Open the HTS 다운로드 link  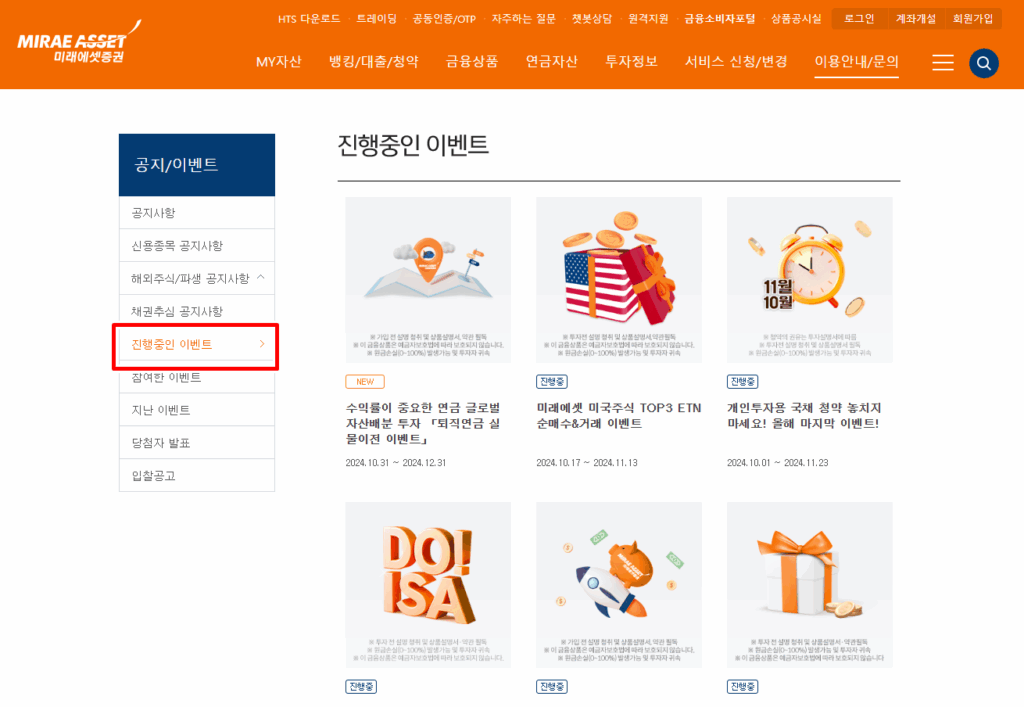tap(309, 19)
